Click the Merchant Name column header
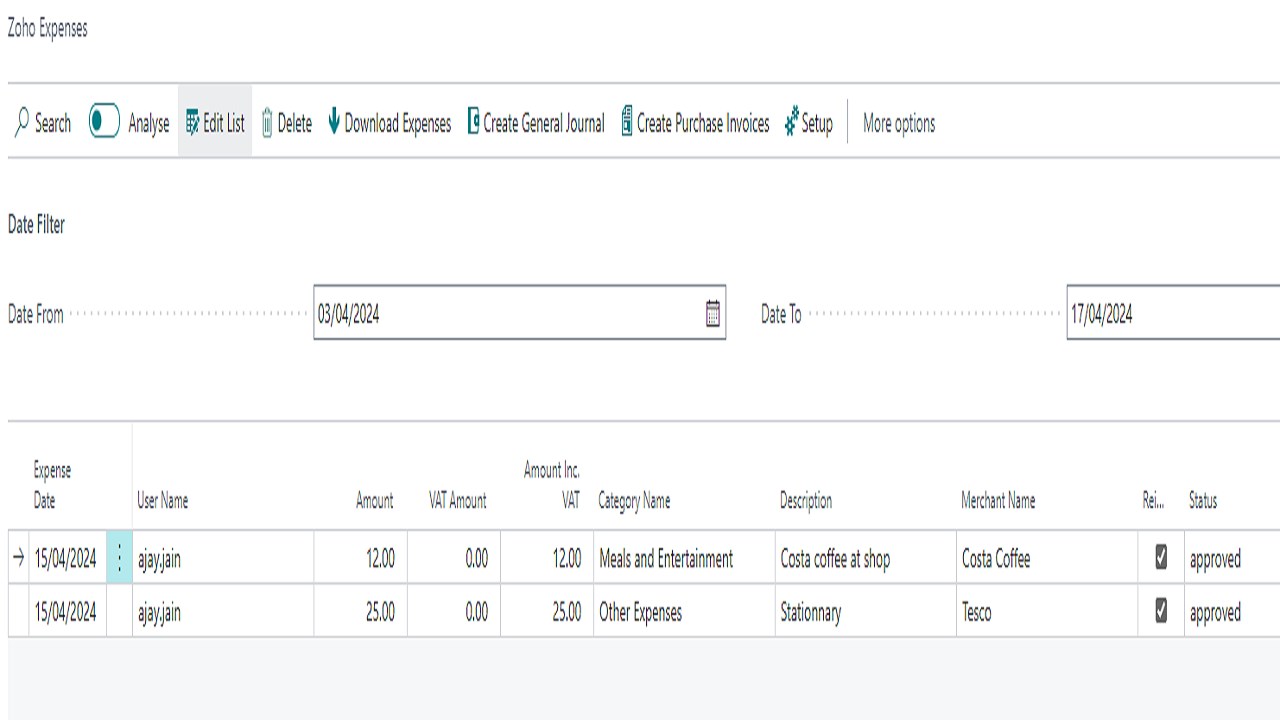The width and height of the screenshot is (1280, 720). [998, 501]
